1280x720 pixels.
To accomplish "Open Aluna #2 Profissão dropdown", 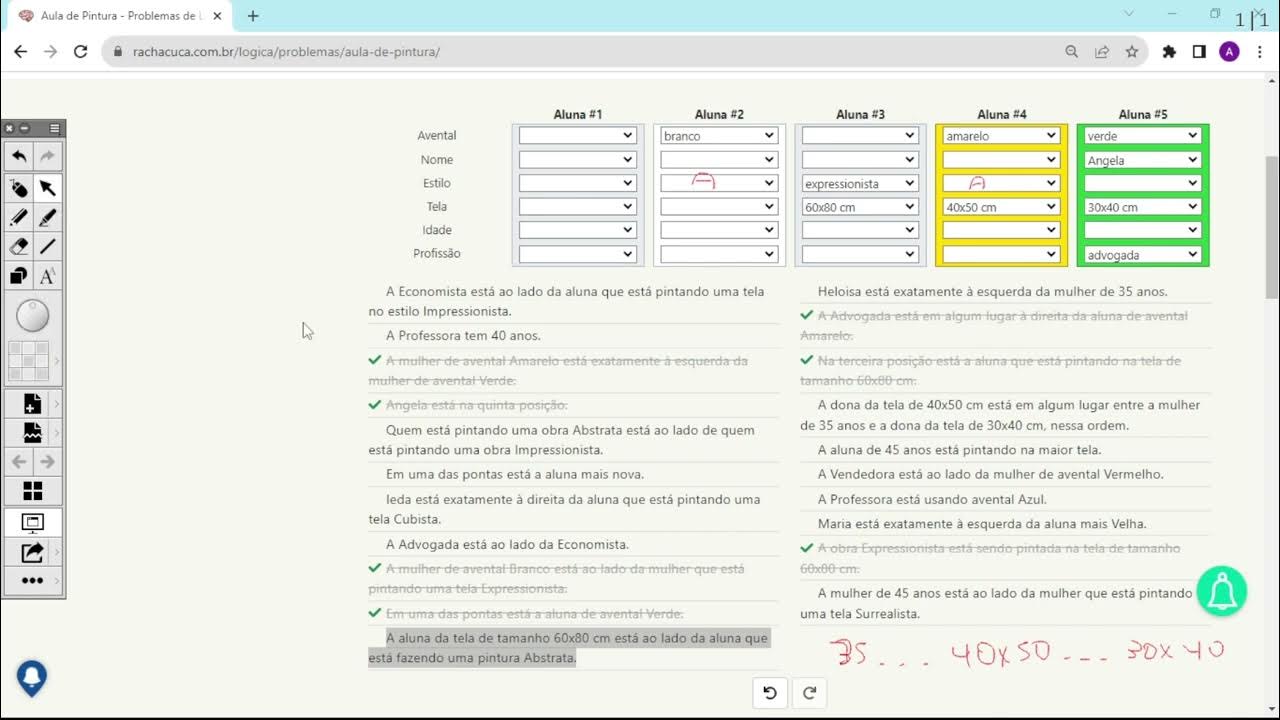I will pos(719,255).
